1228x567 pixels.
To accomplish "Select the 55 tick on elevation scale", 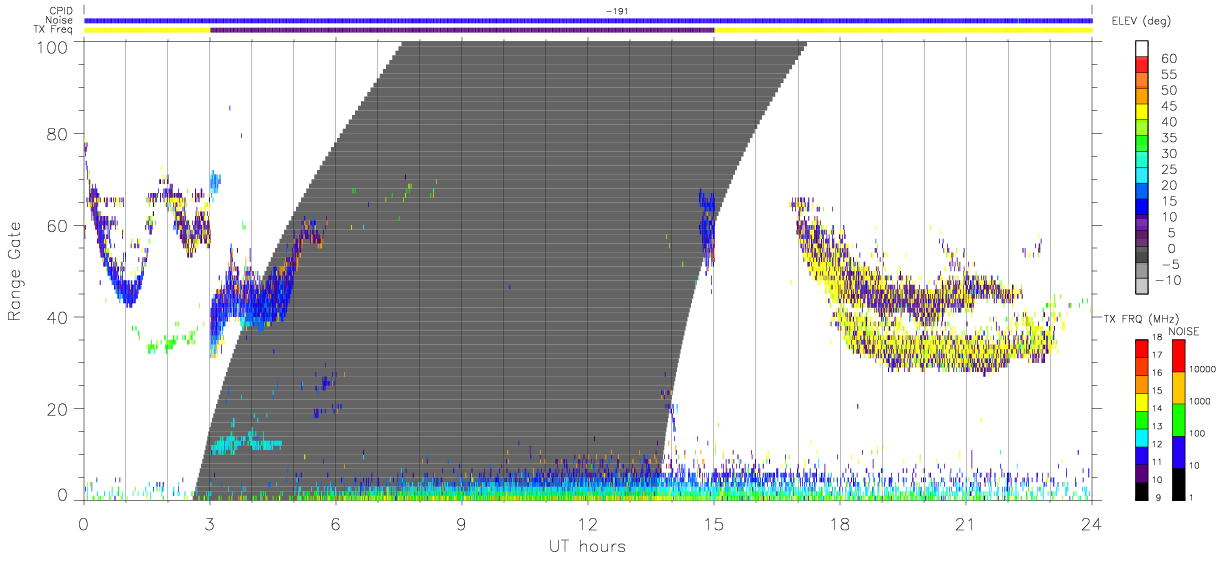I will pos(1170,75).
